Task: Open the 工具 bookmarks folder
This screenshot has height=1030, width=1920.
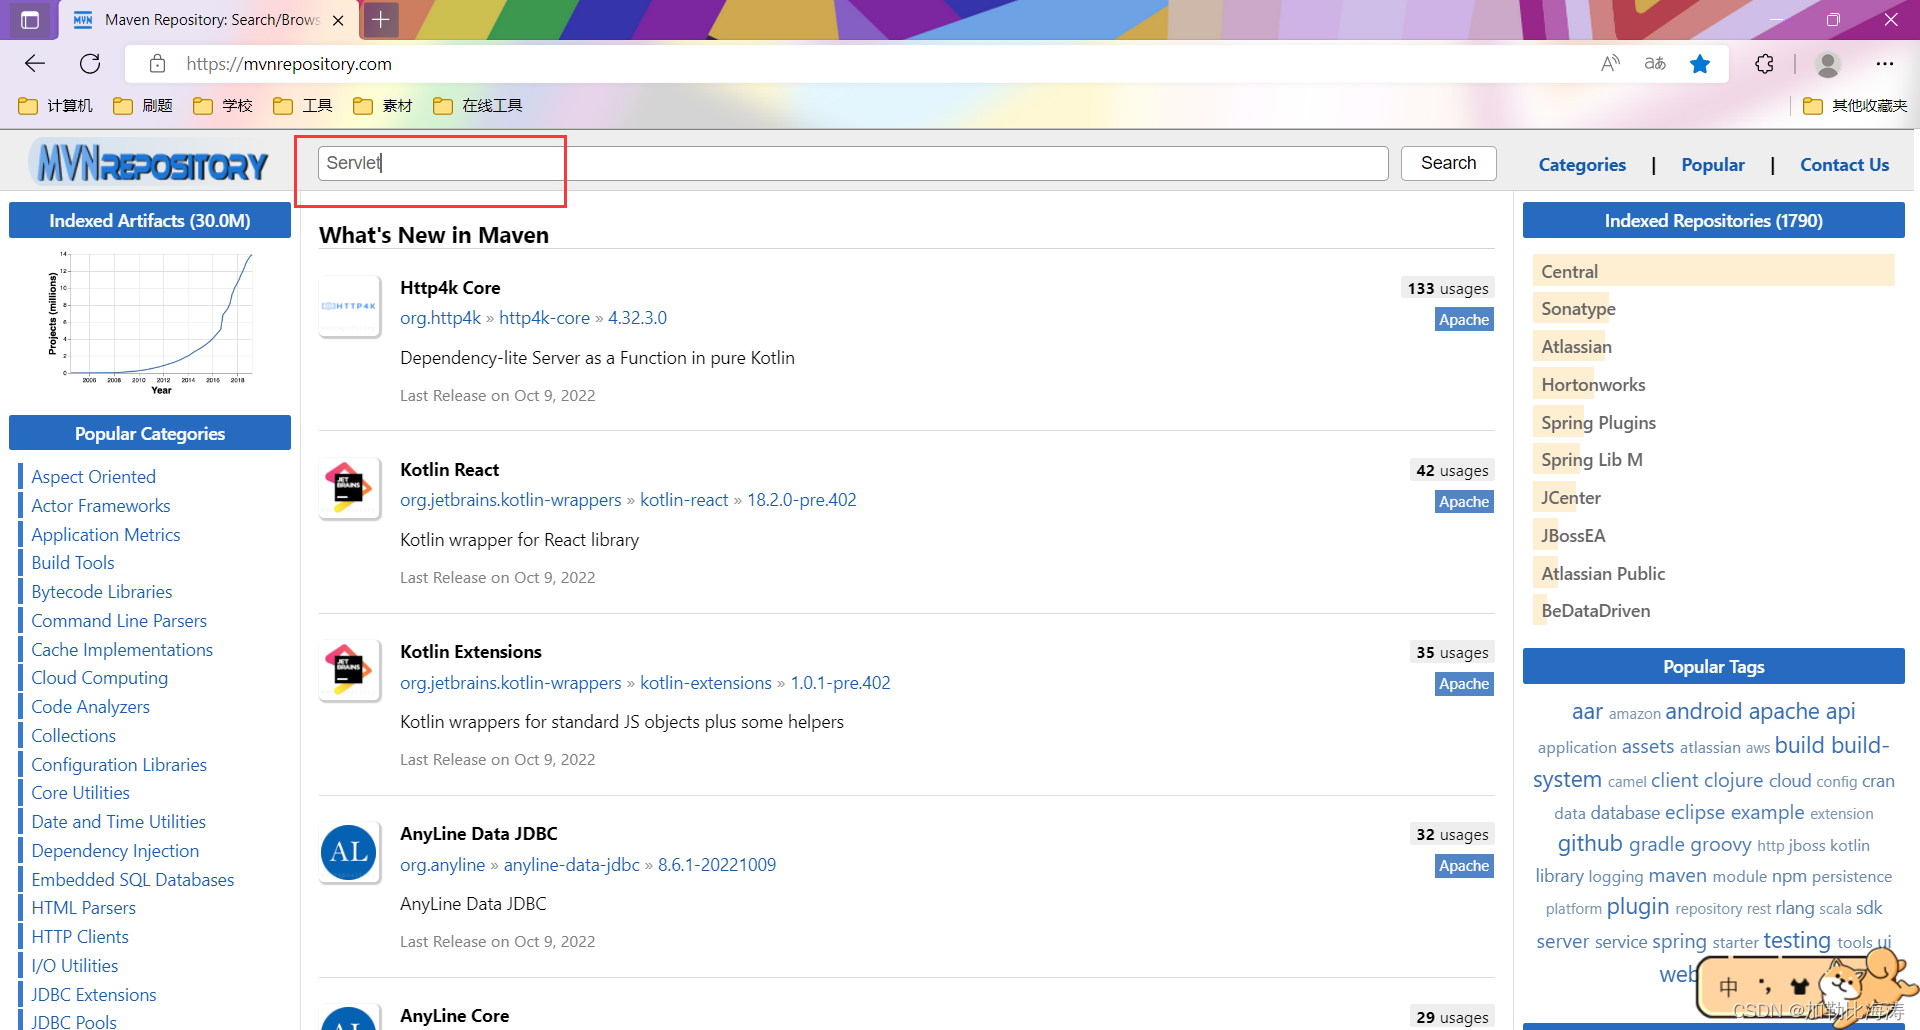Action: point(303,106)
